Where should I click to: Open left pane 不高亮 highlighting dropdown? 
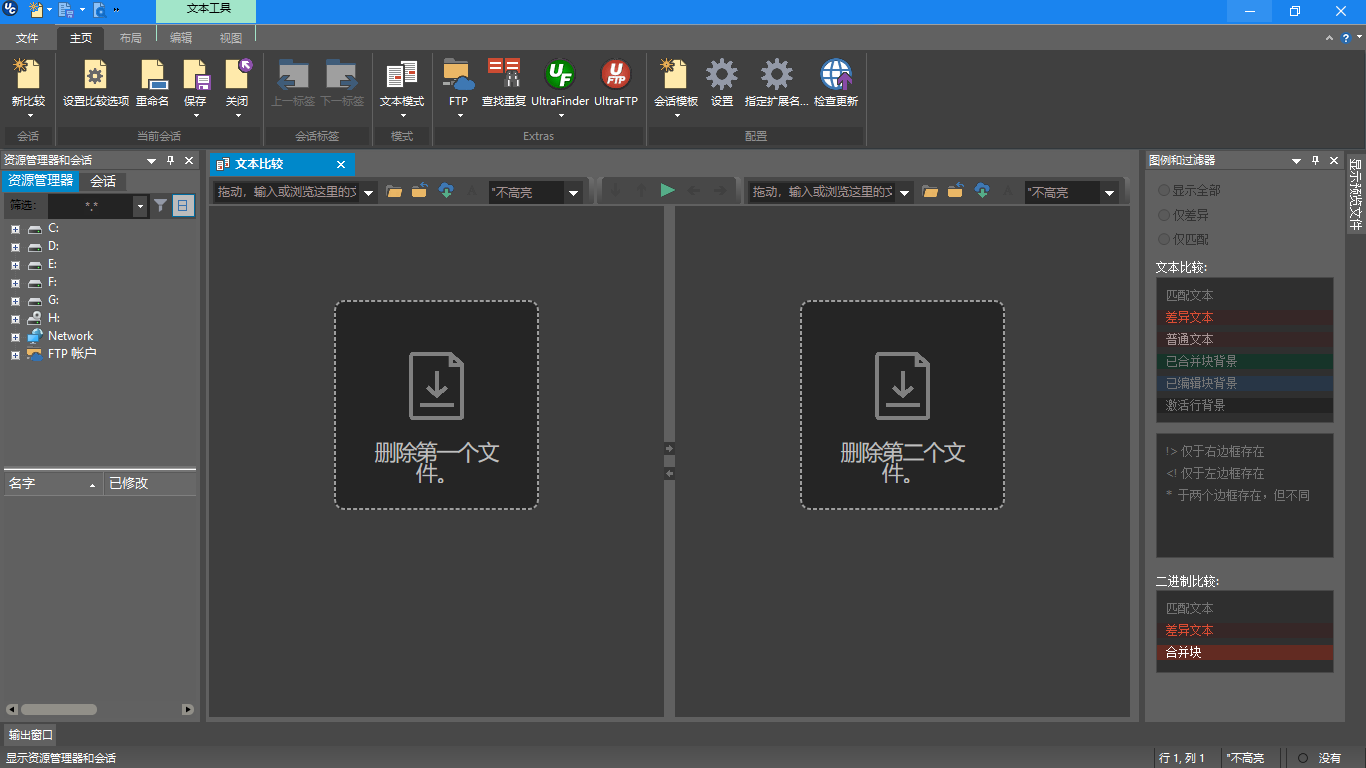(573, 192)
